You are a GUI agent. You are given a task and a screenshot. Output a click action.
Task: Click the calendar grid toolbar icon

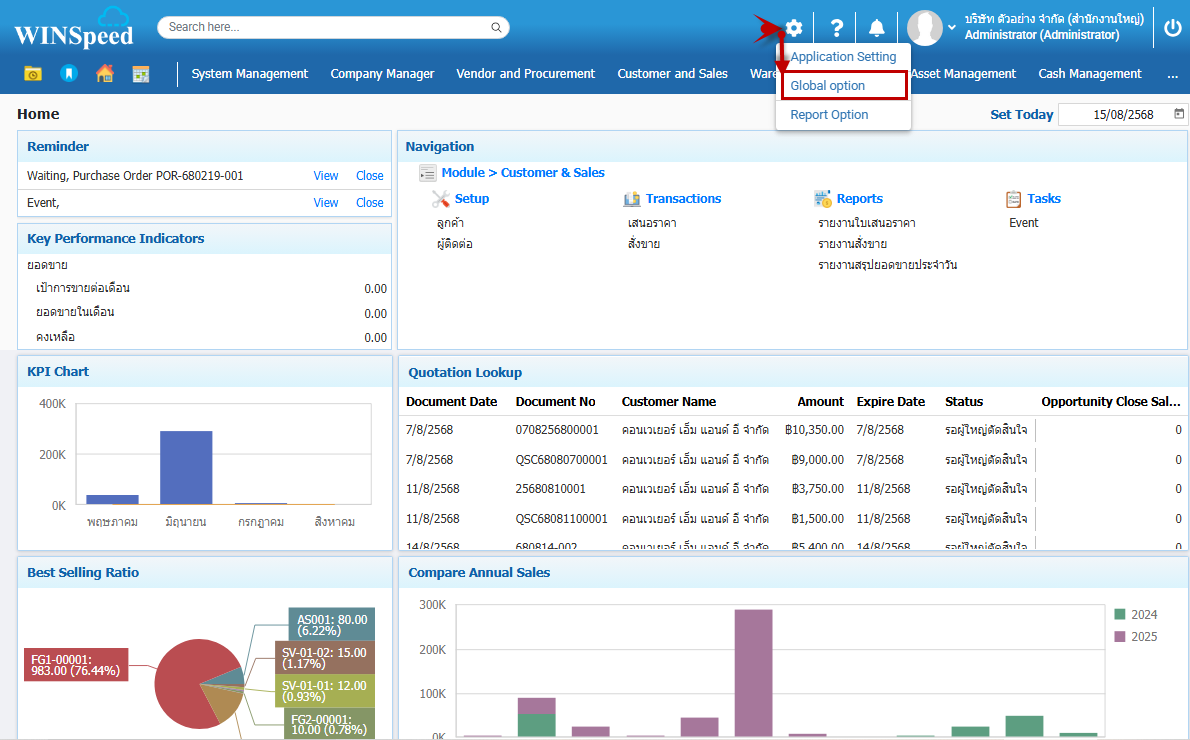tap(140, 74)
